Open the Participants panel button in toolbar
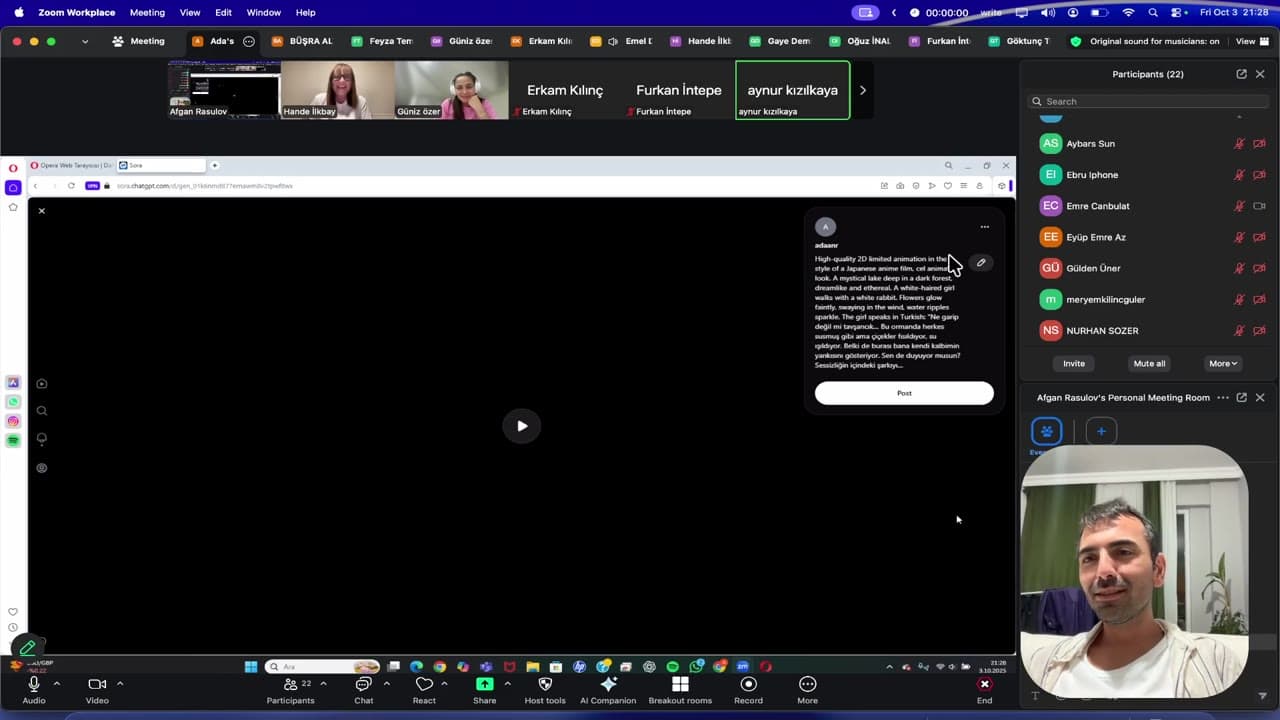The image size is (1280, 720). 290,689
